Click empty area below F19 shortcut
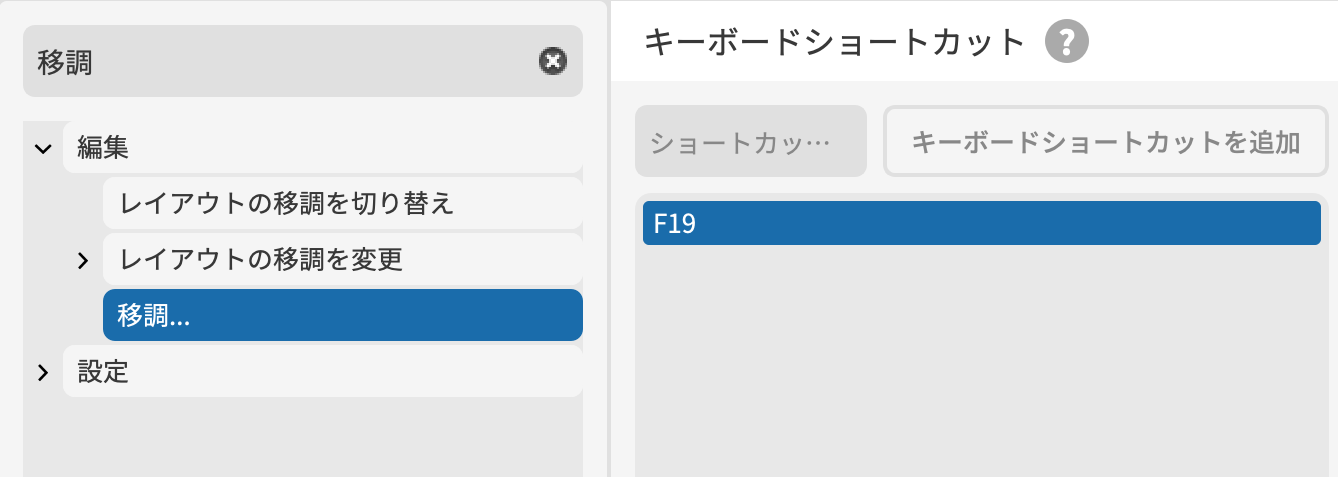Image resolution: width=1338 pixels, height=477 pixels. tap(981, 360)
